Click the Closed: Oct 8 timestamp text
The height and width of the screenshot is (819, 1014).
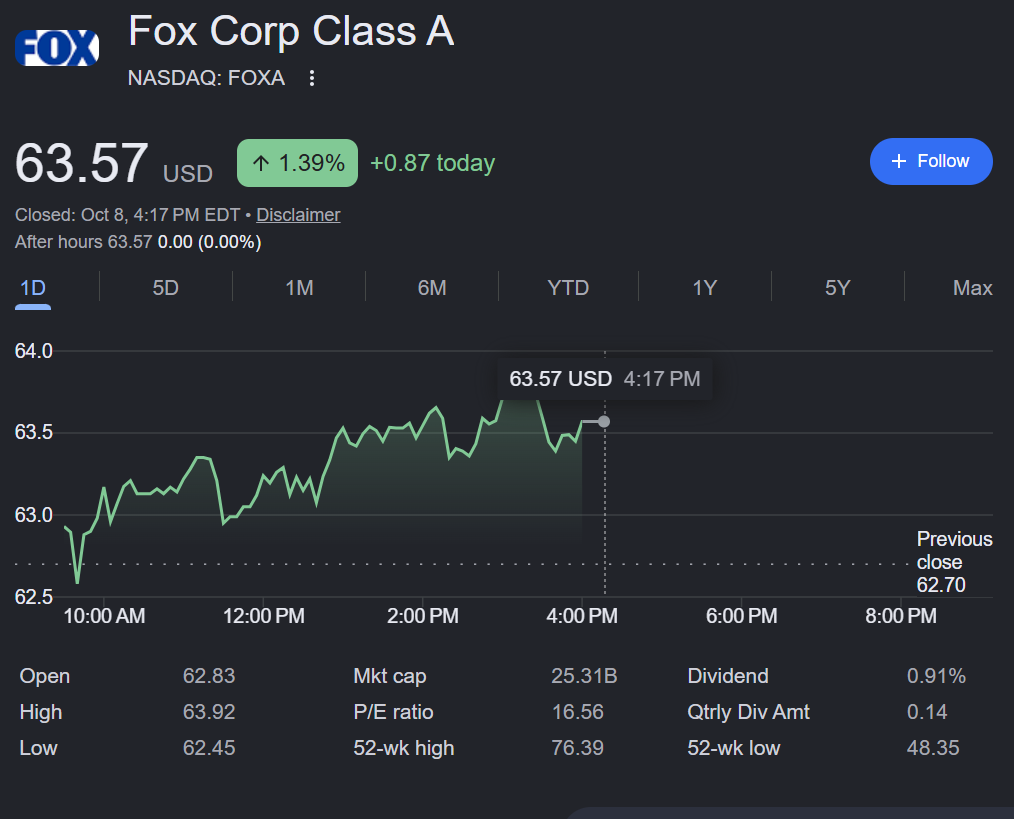tap(127, 215)
